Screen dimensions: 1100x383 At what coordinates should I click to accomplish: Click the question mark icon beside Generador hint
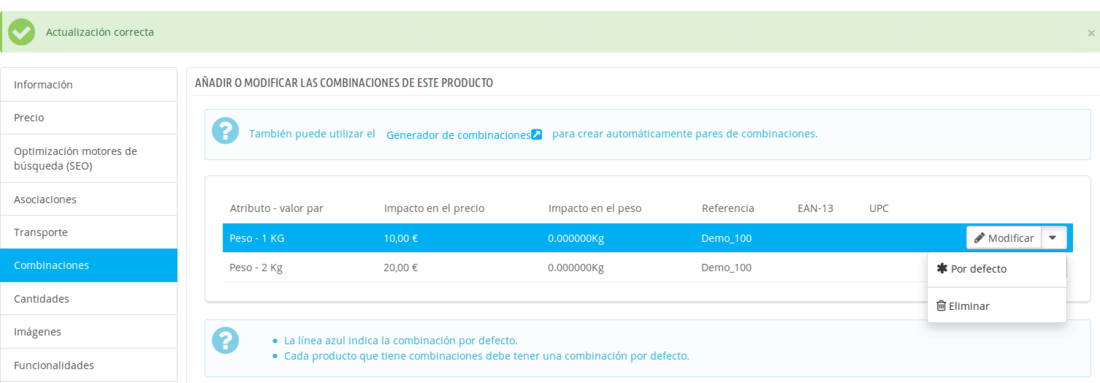[x=225, y=131]
